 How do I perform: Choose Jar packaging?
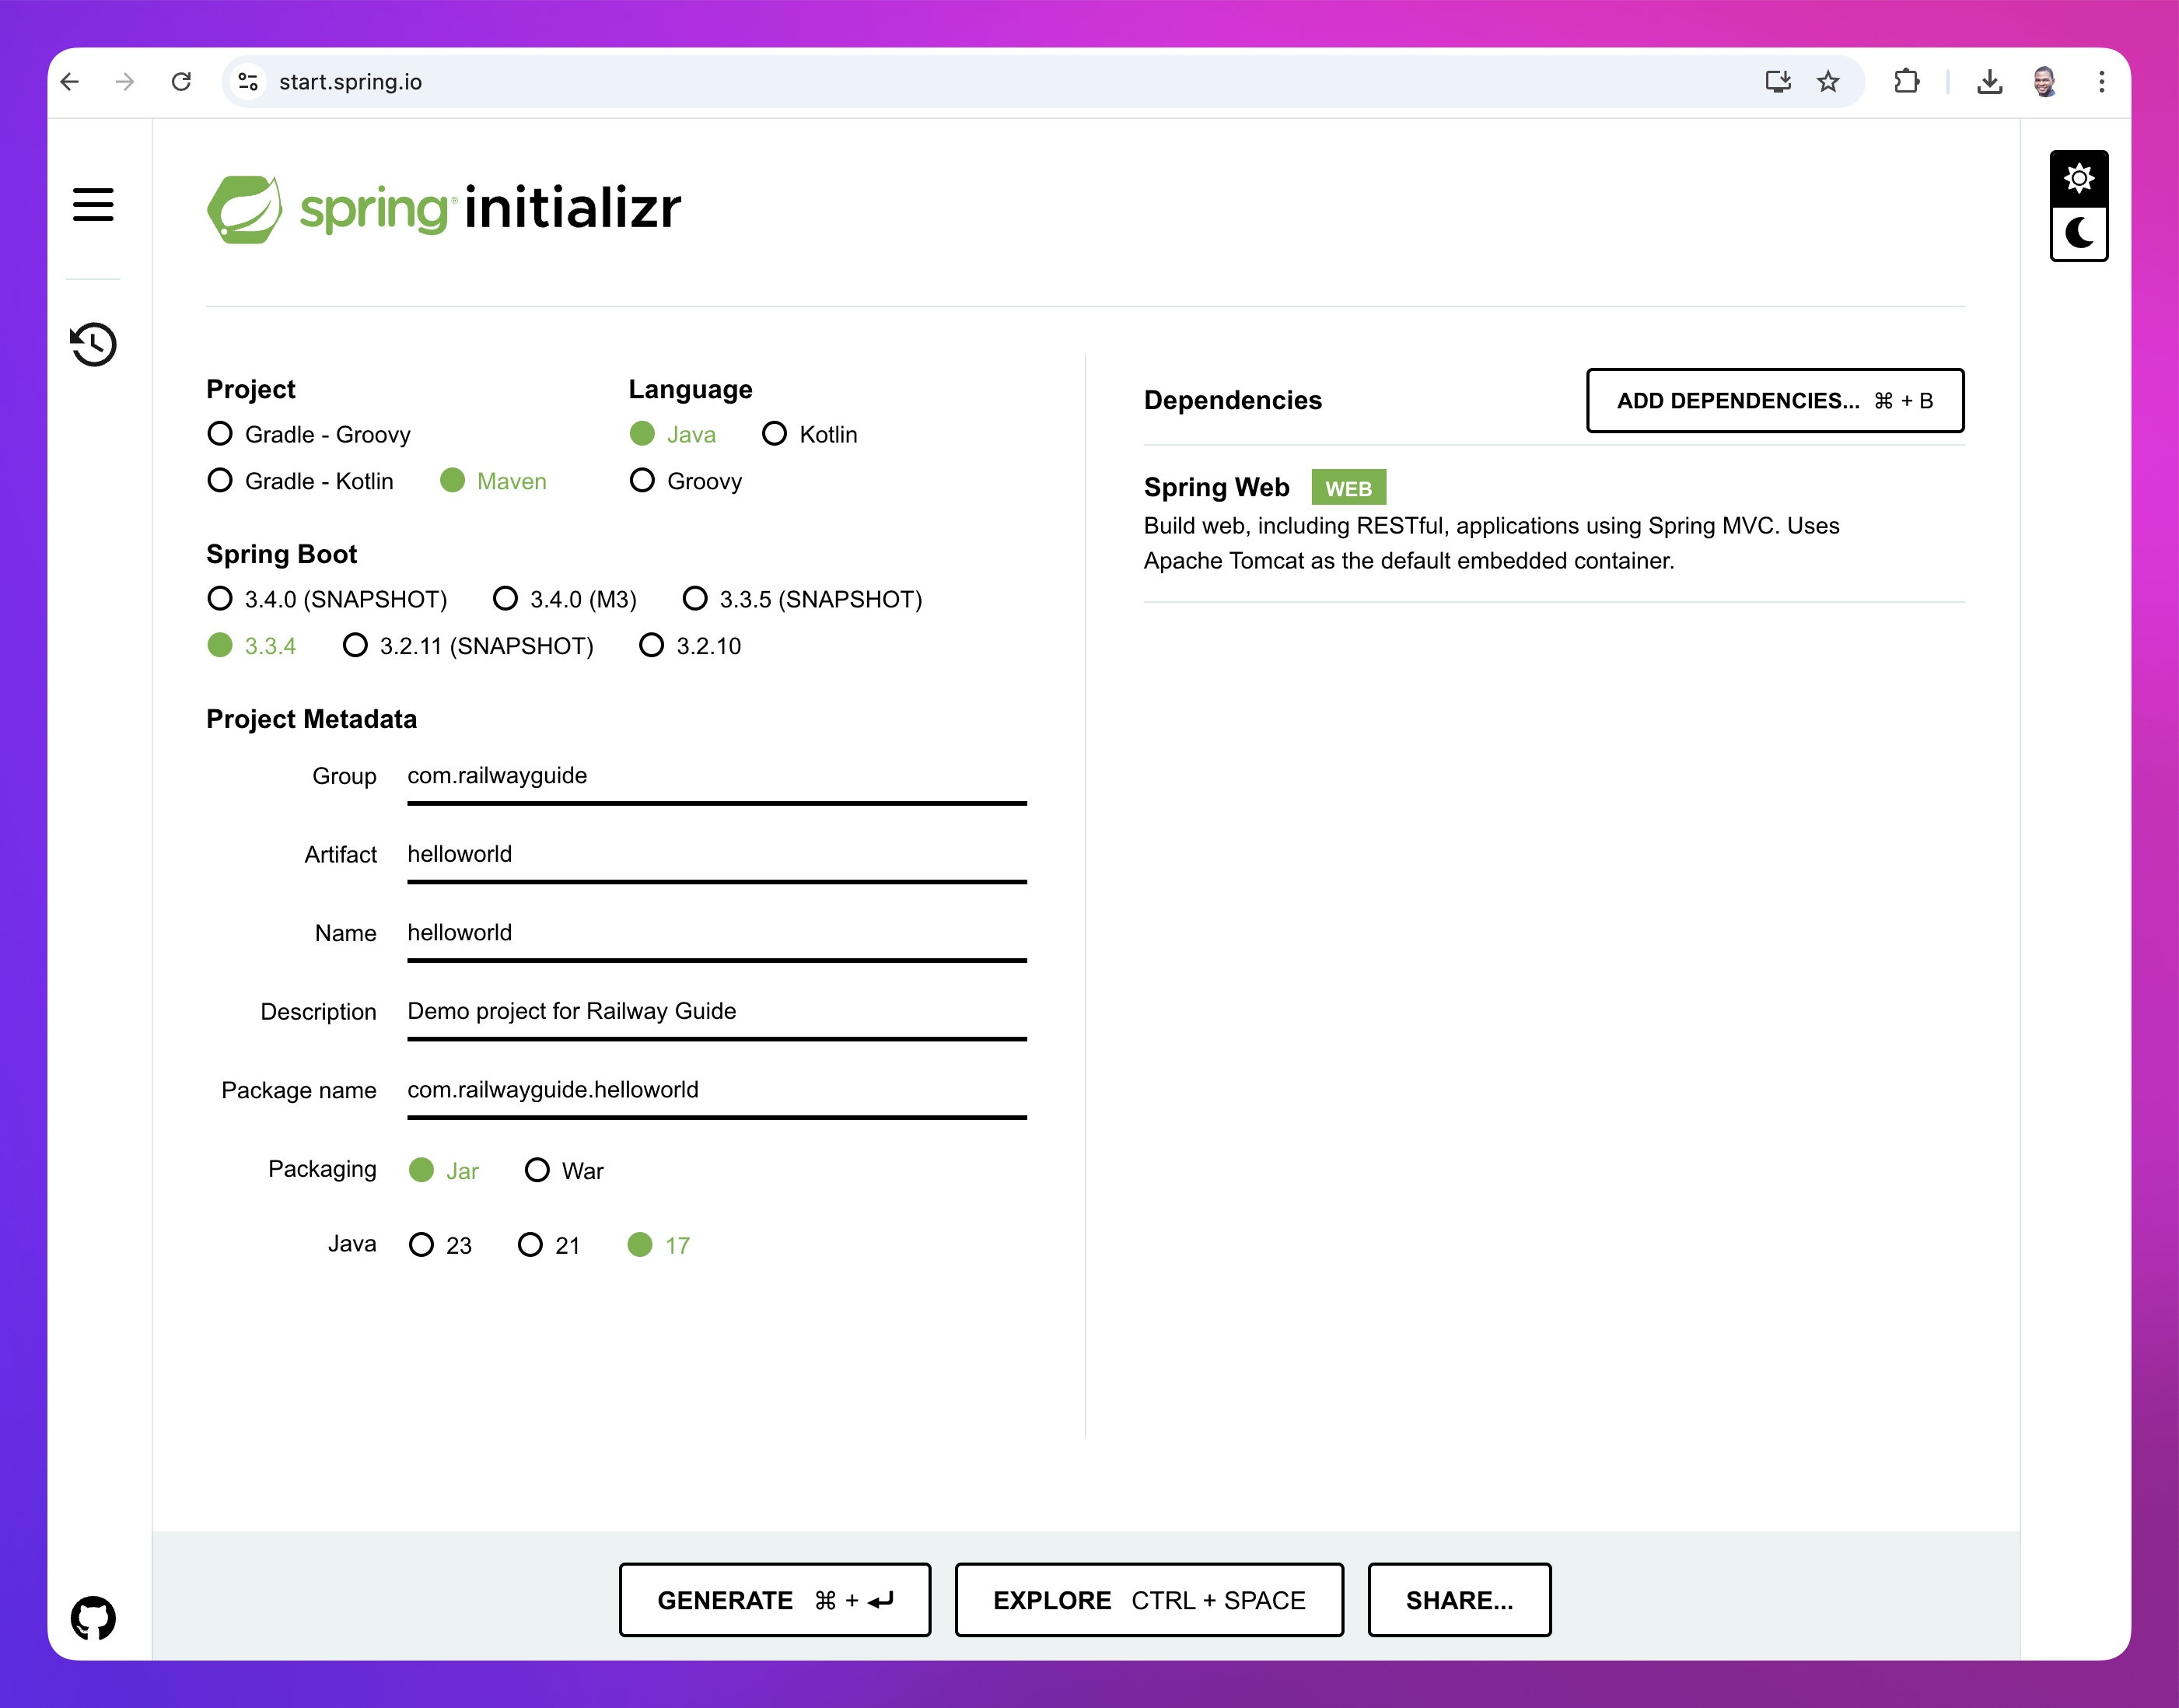(x=444, y=1170)
